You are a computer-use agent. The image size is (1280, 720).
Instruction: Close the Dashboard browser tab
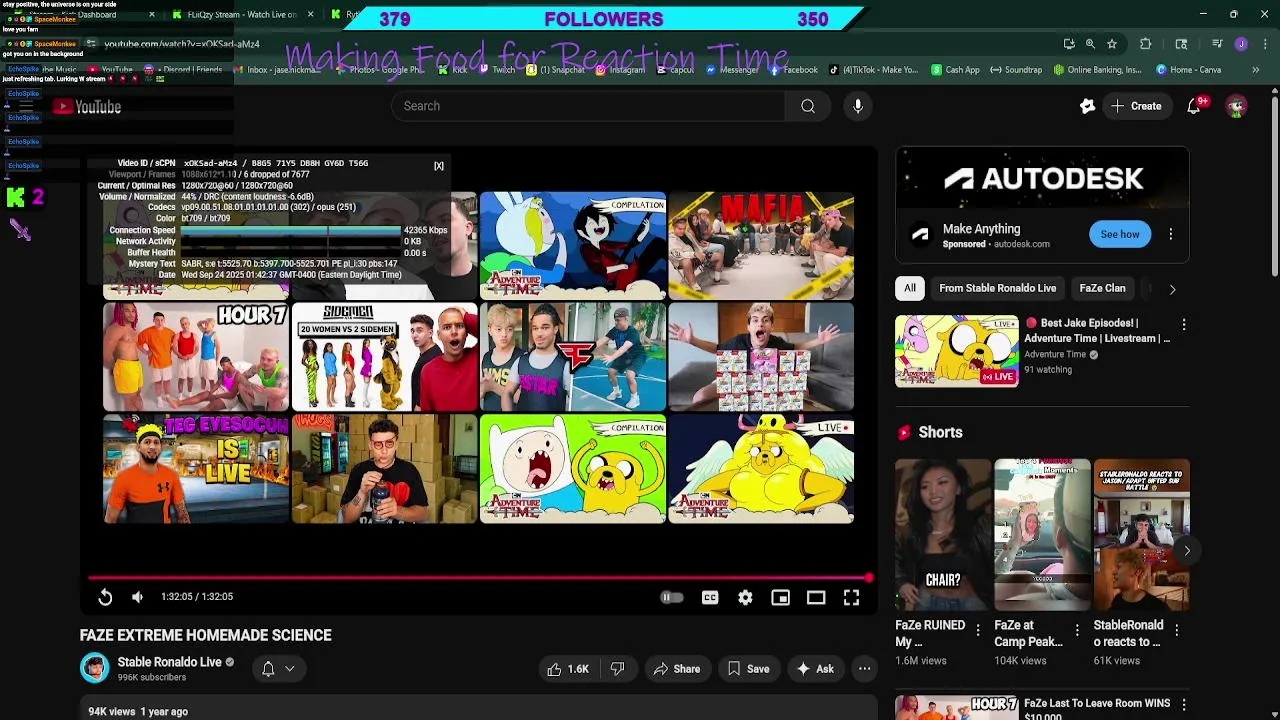(x=152, y=15)
